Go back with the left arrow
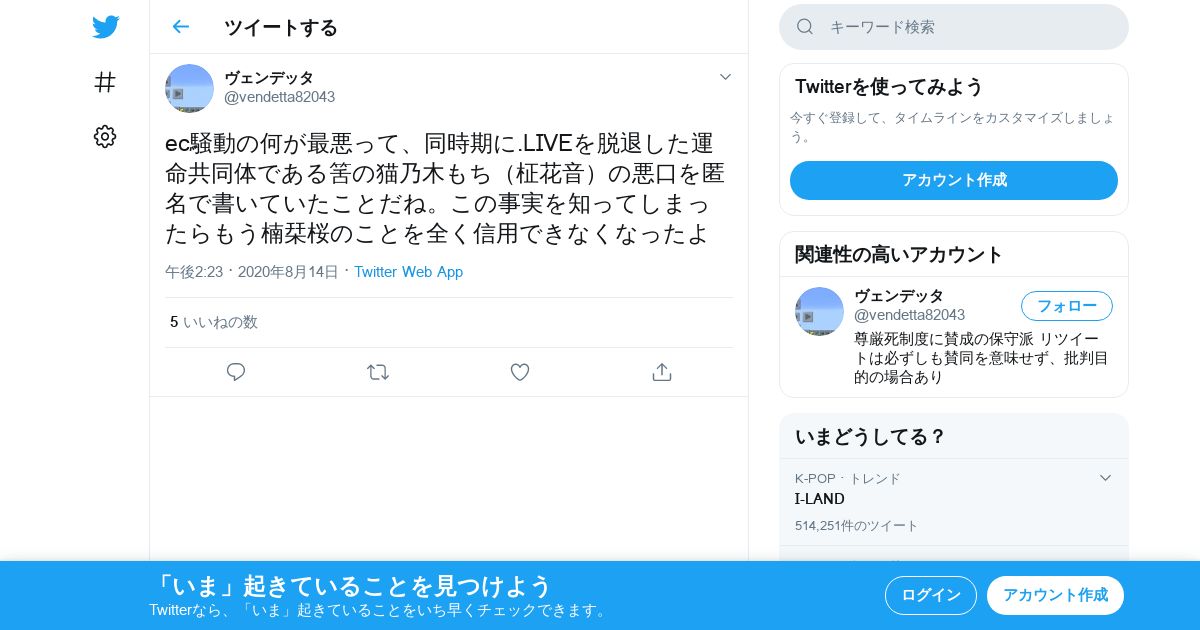1200x630 pixels. [180, 27]
